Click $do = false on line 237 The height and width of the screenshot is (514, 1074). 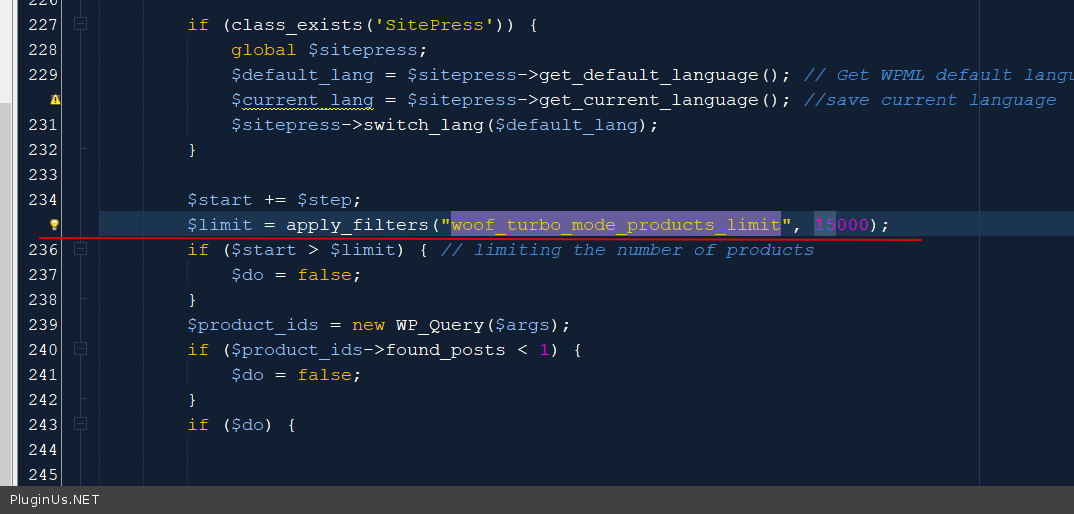click(296, 275)
